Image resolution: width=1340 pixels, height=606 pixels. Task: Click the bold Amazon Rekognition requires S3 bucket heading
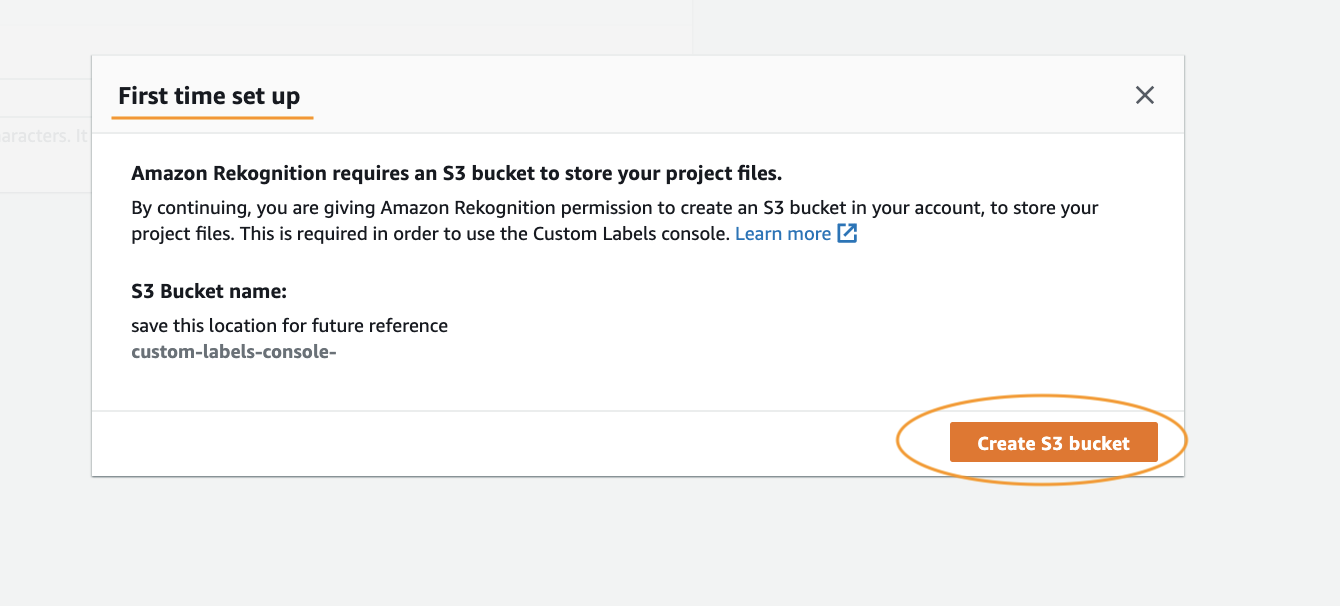[x=456, y=173]
